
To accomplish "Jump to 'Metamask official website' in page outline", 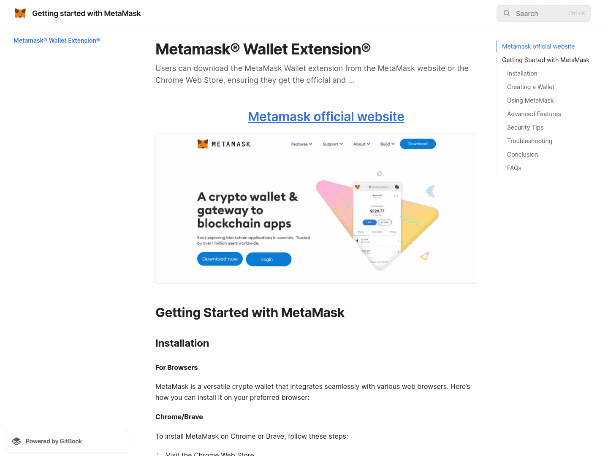I will click(x=538, y=46).
